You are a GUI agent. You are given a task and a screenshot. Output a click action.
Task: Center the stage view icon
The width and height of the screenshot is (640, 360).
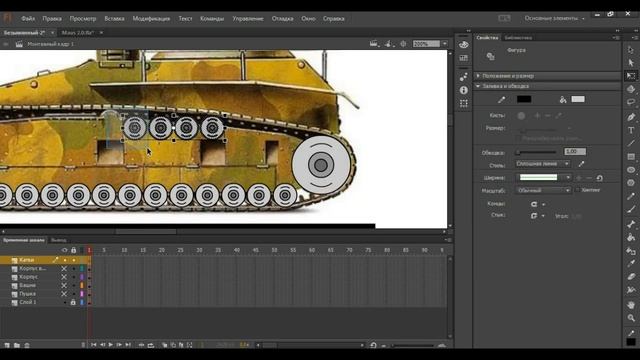tap(403, 44)
